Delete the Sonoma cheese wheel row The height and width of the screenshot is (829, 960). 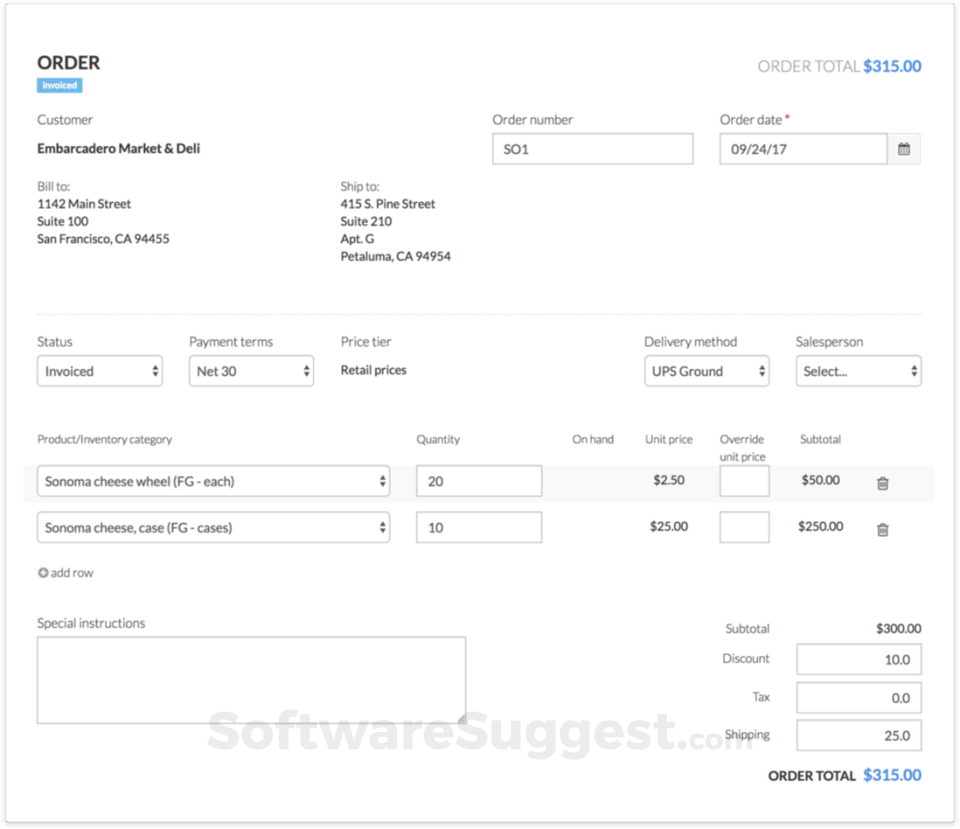[882, 483]
